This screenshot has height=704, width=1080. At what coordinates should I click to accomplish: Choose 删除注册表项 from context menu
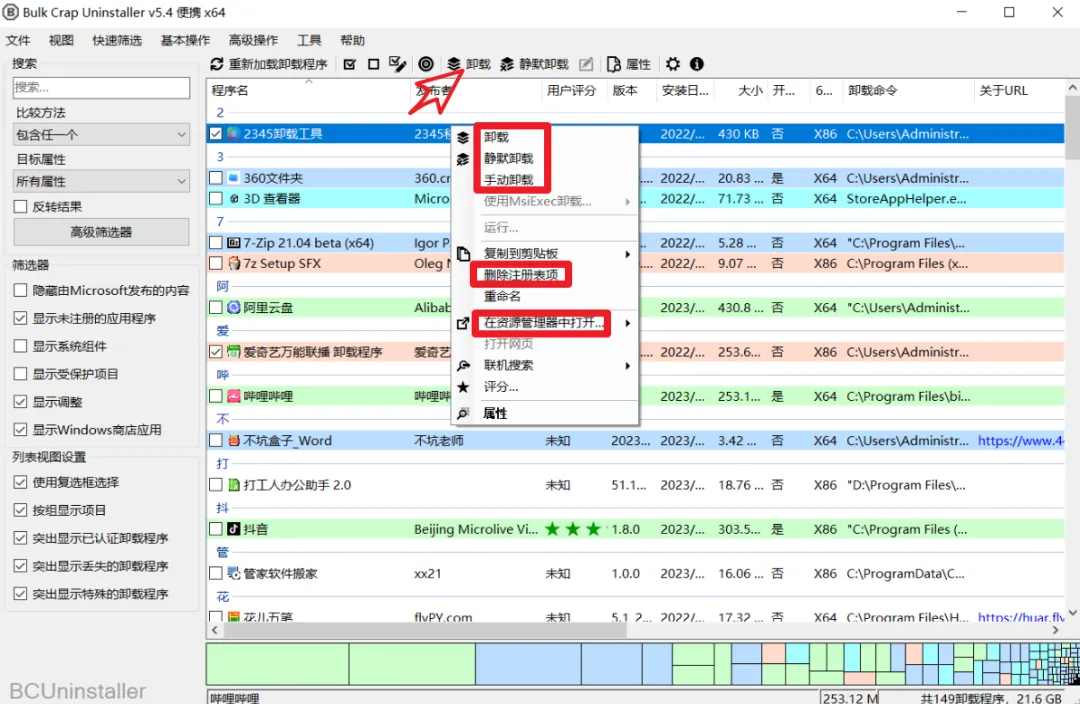[x=521, y=275]
